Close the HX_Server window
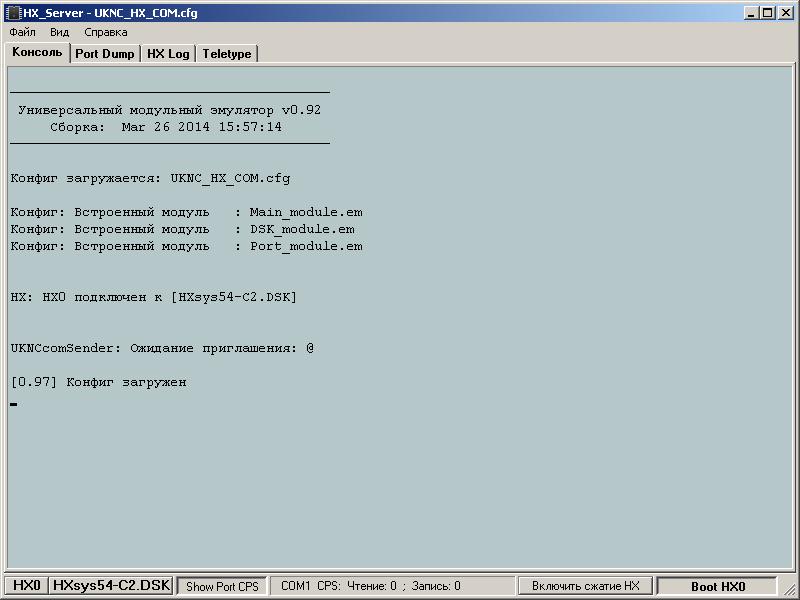 point(785,13)
